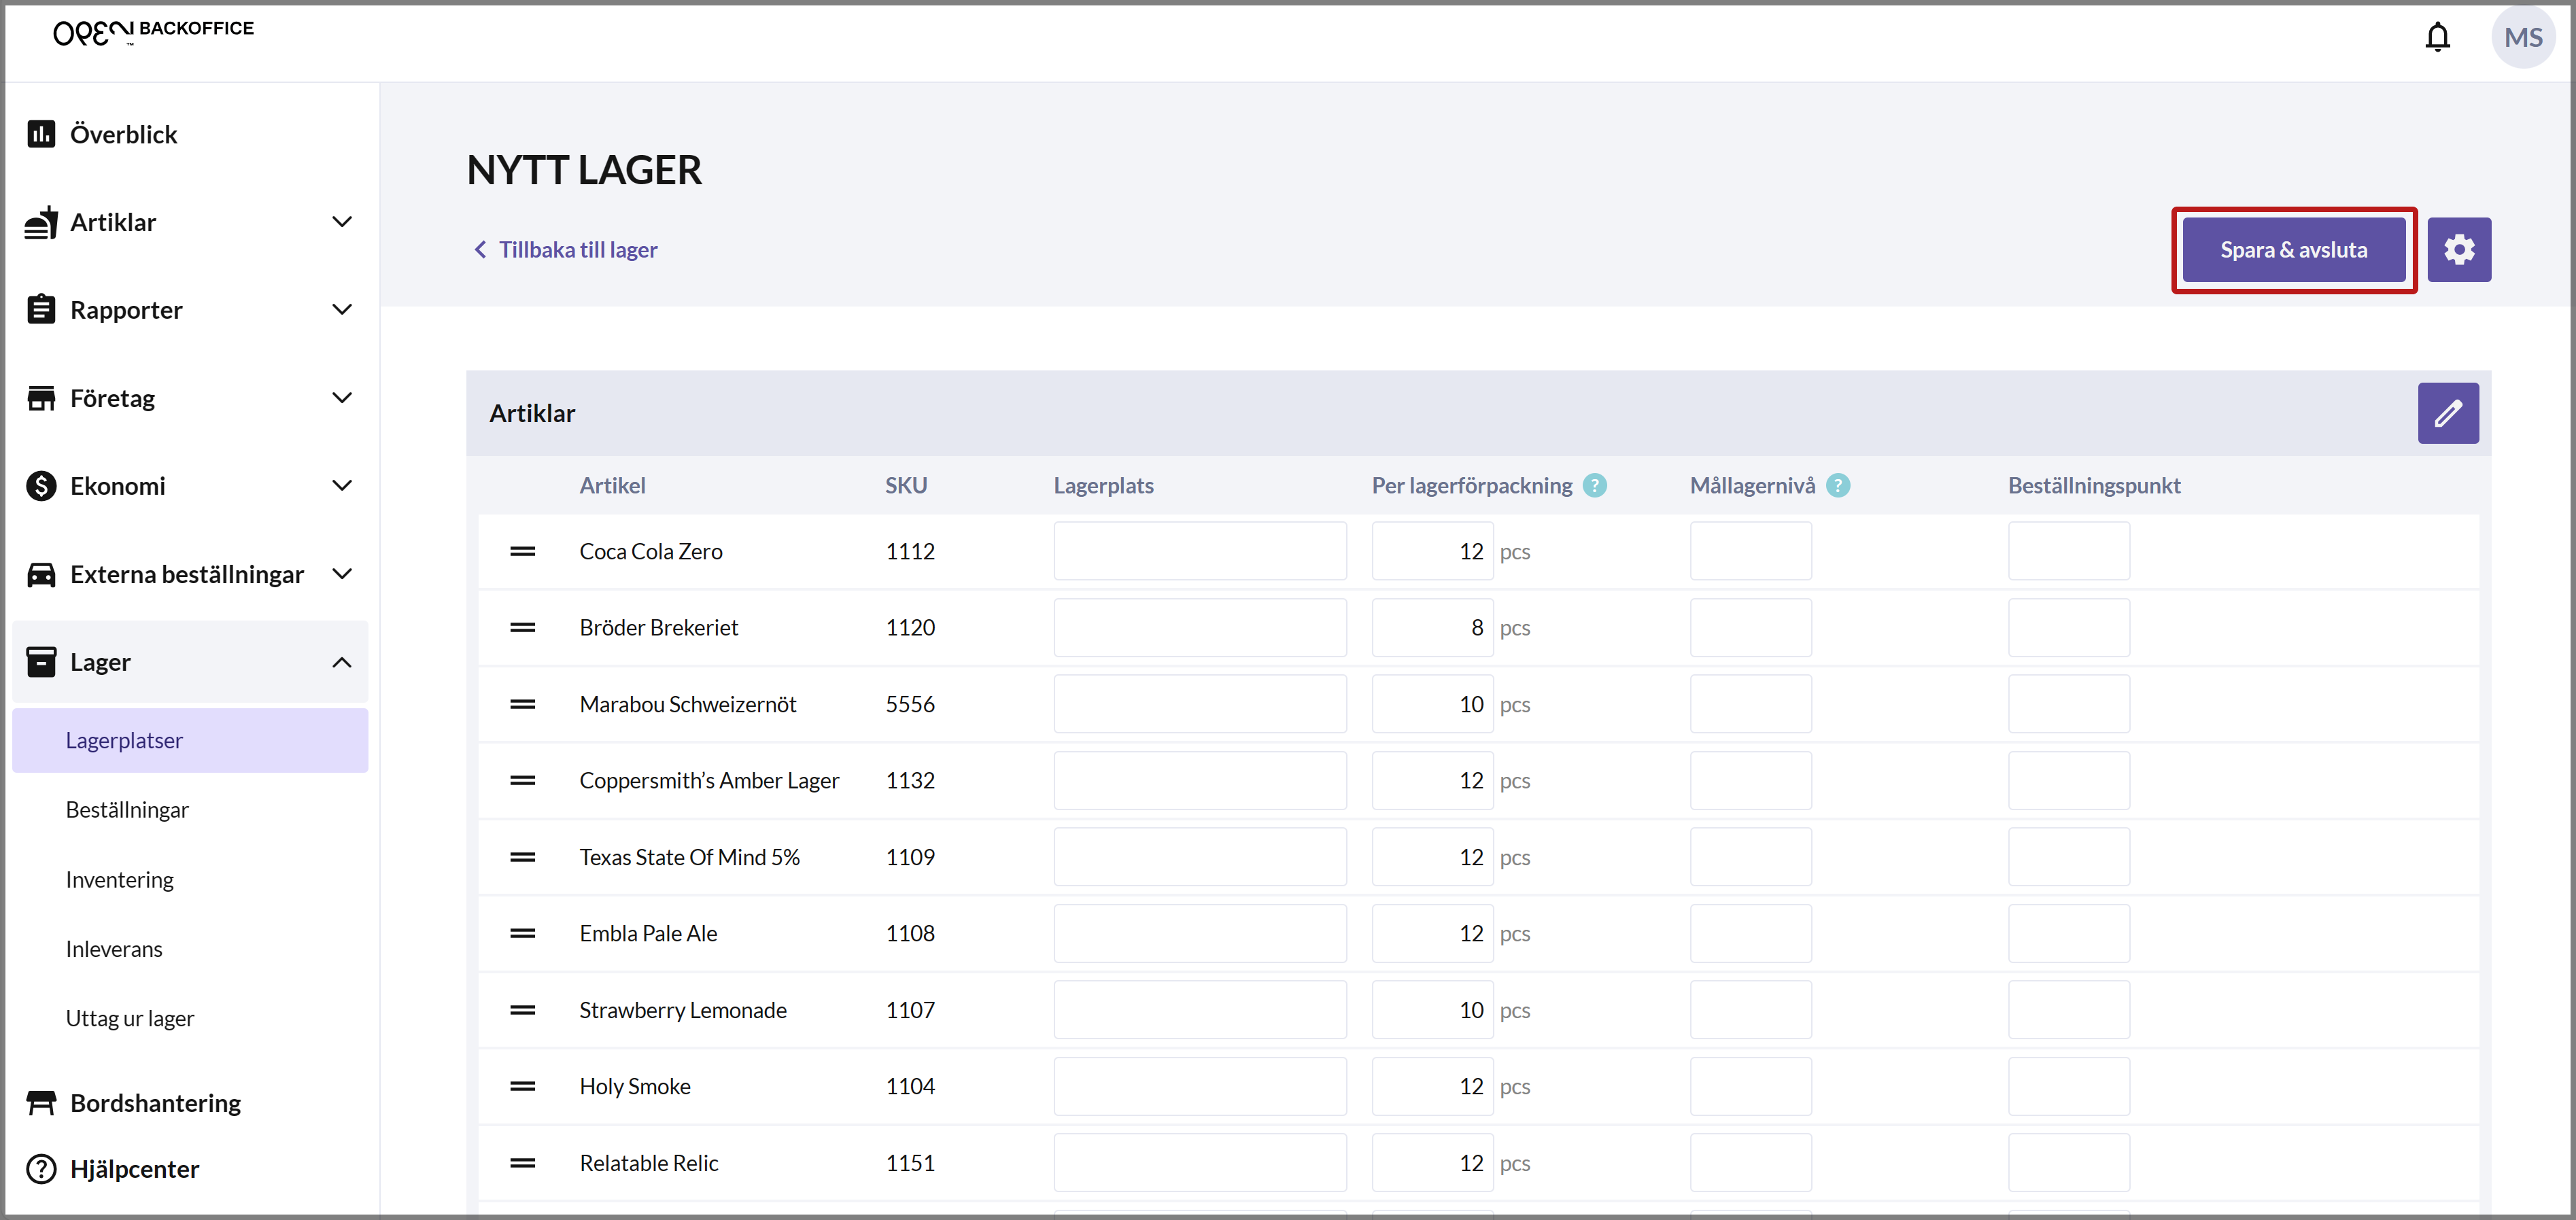Grab the drag handle for Coca Cola Zero
Screen dimensions: 2576x1220
pos(522,551)
